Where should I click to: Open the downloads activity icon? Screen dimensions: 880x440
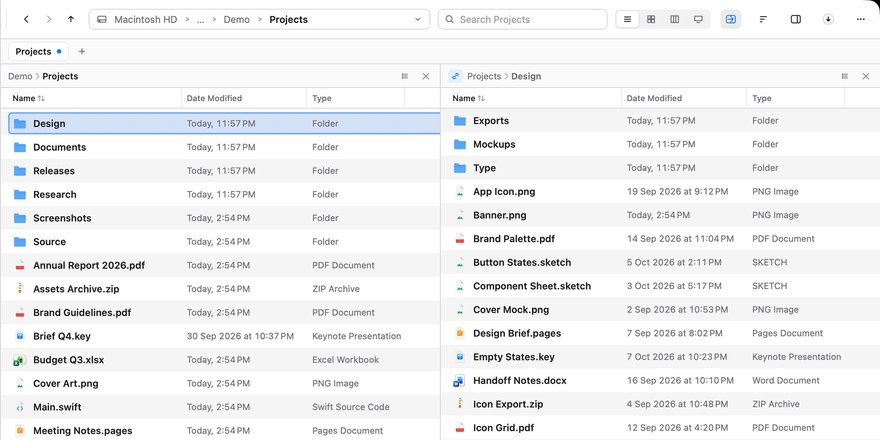point(828,19)
